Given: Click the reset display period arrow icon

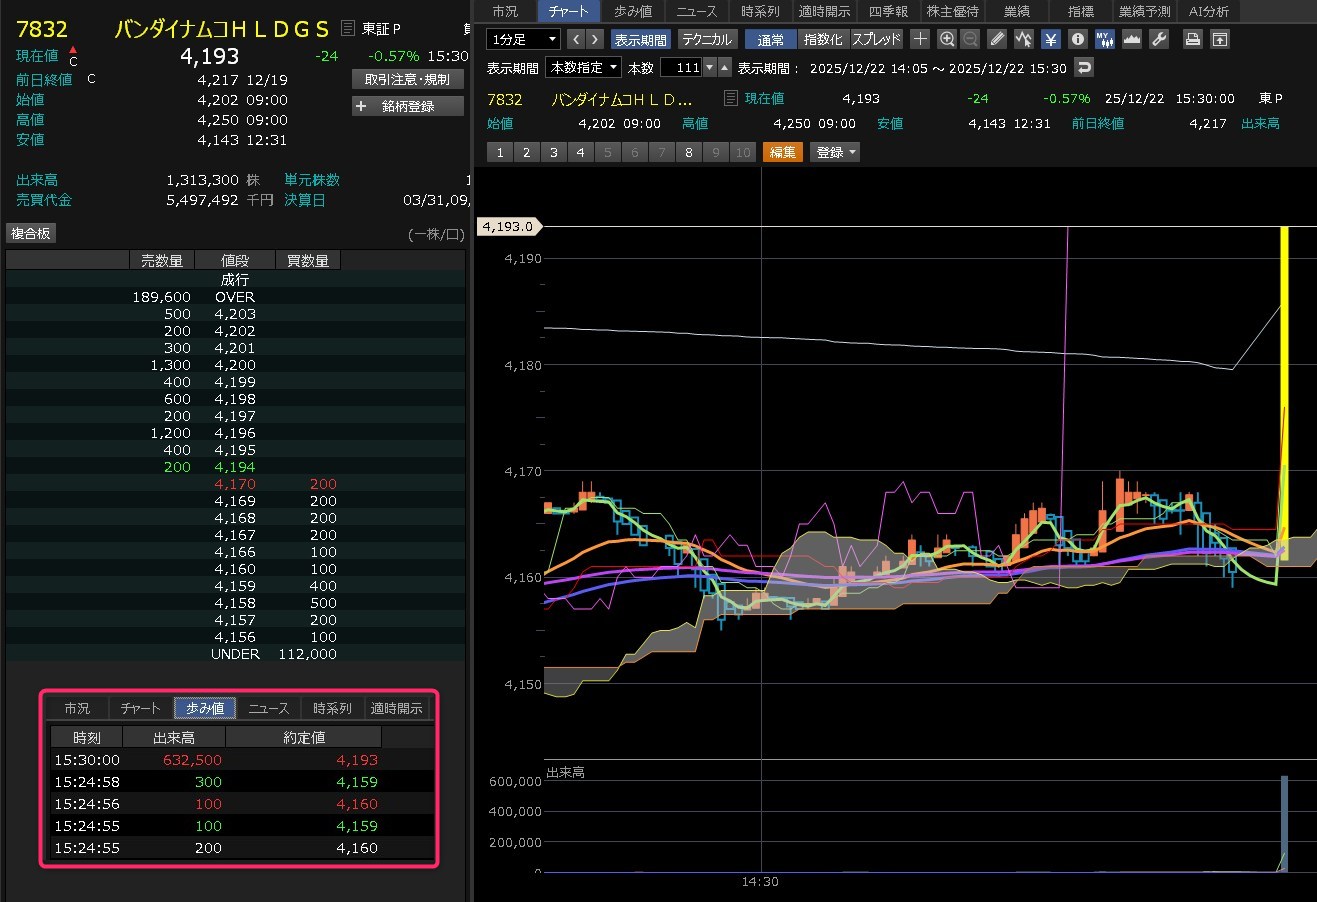Looking at the screenshot, I should pos(1084,67).
